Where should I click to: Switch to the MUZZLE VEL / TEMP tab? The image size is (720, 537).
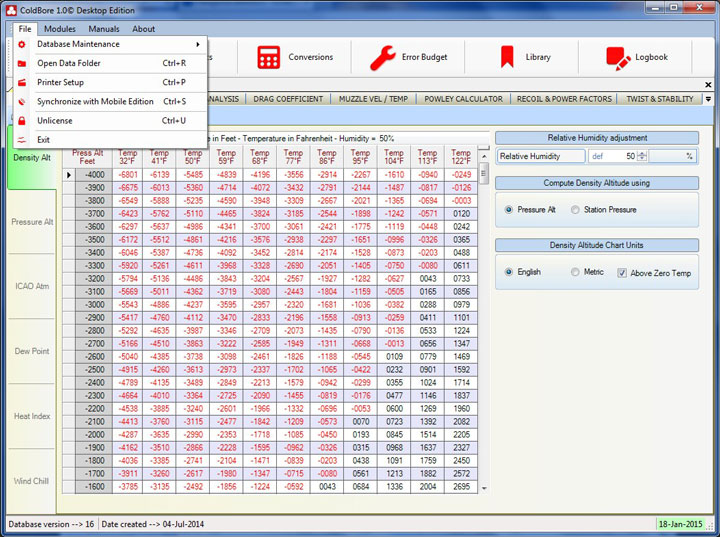(x=373, y=99)
